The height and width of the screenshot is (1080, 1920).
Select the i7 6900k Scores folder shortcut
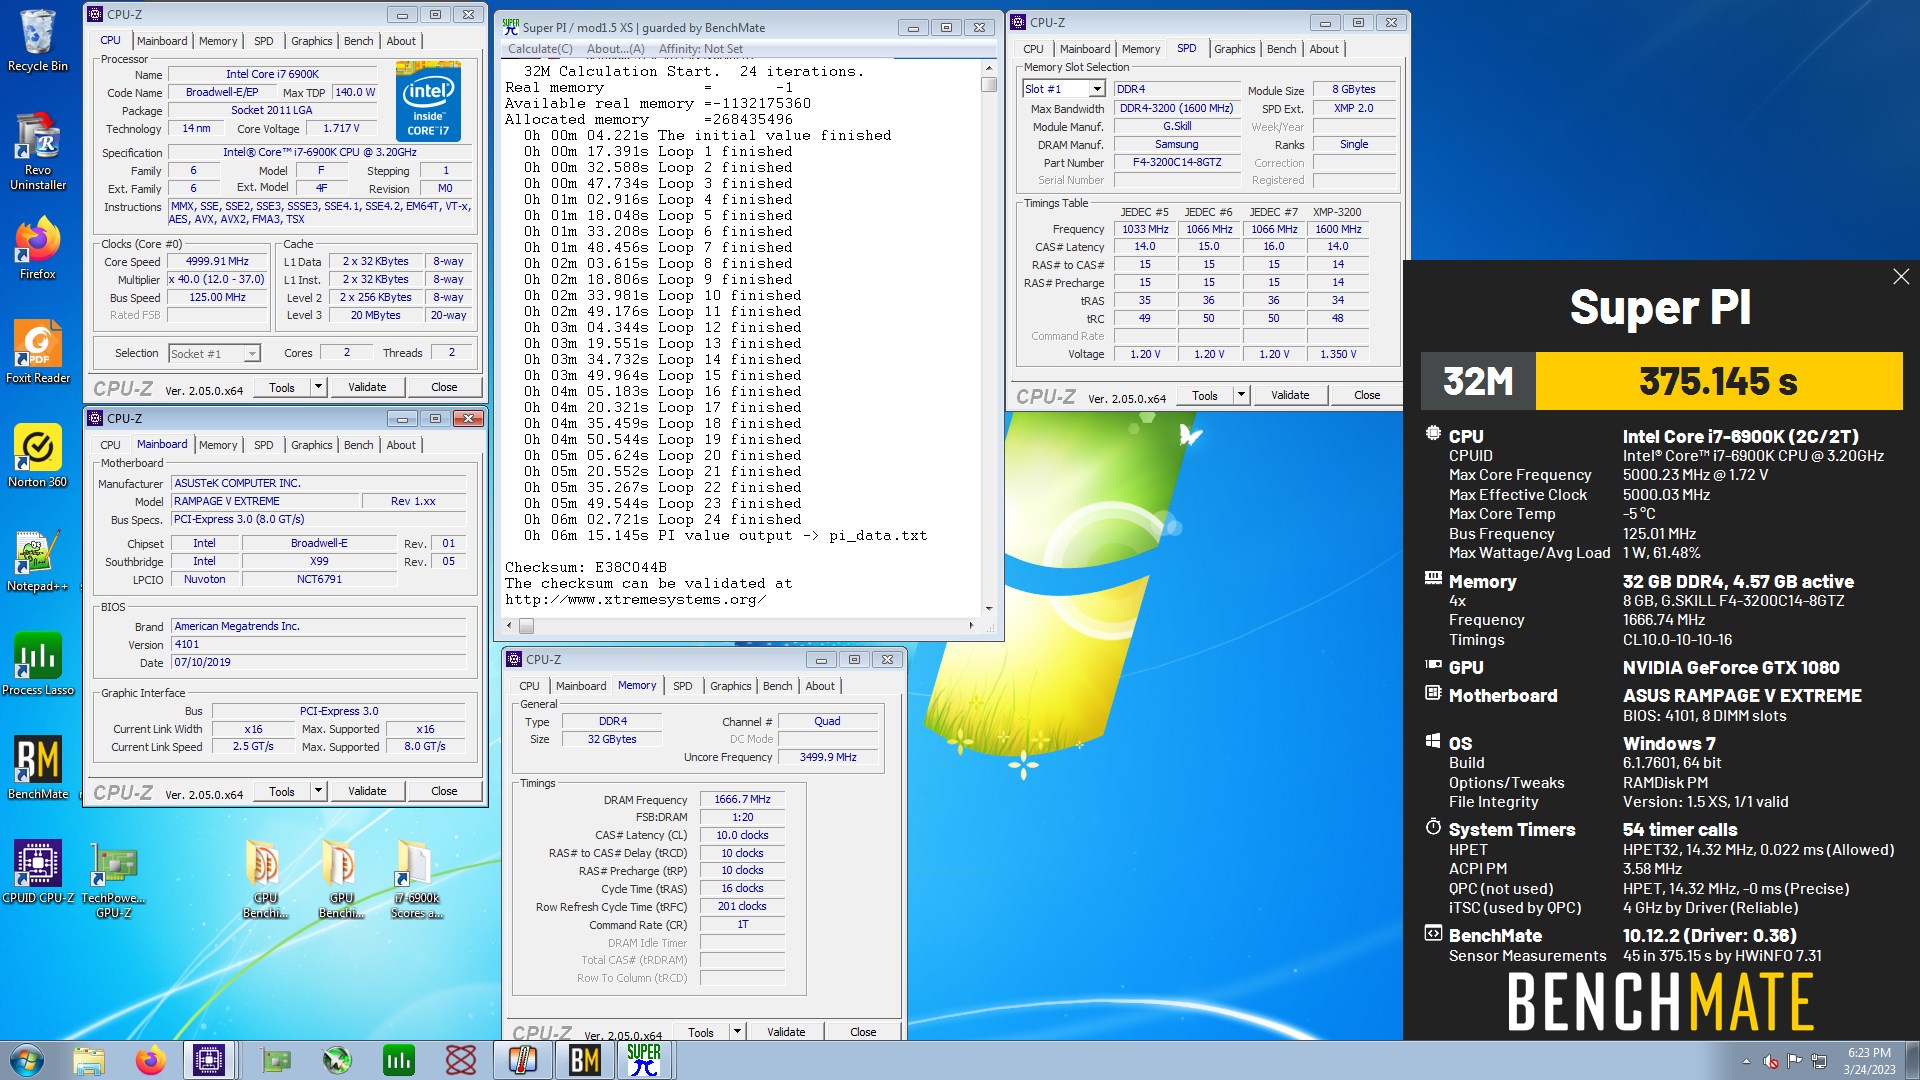tap(415, 880)
